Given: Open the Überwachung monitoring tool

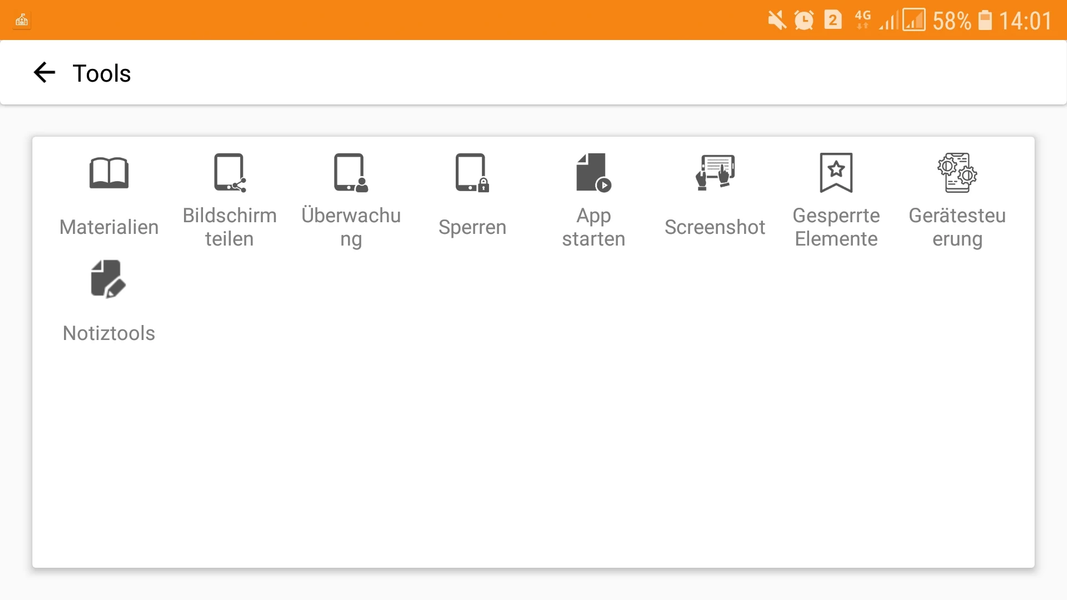Looking at the screenshot, I should (350, 172).
